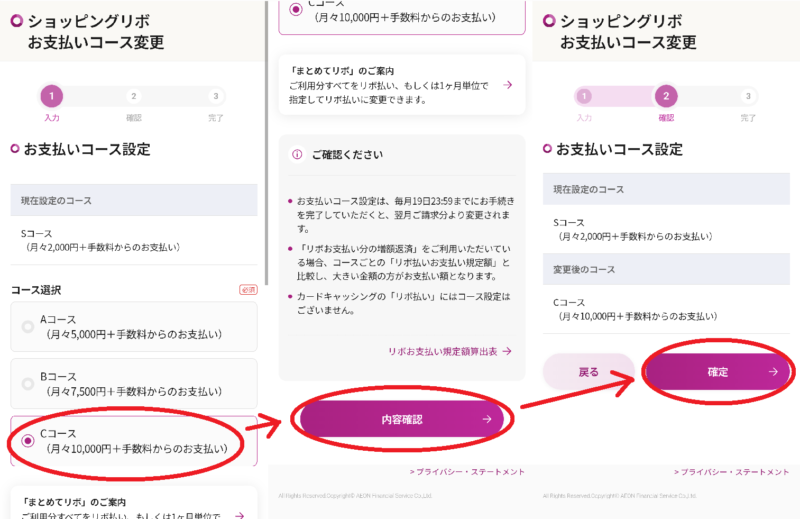Select the Cコース radio button in left screen
This screenshot has height=519, width=800.
pos(28,441)
